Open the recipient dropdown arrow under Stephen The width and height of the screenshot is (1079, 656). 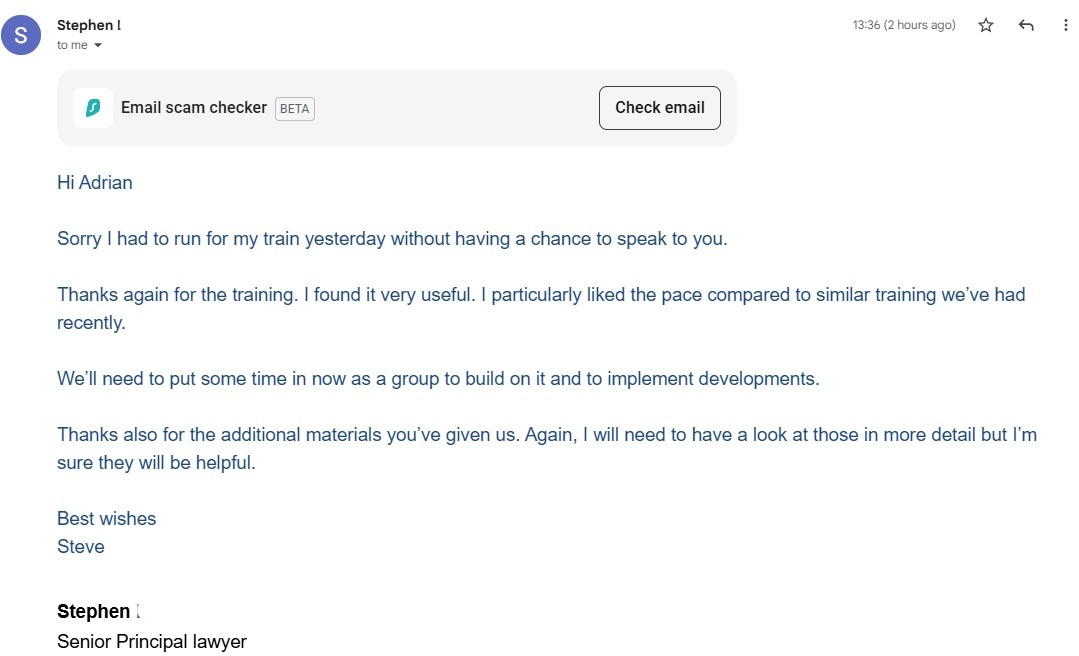97,45
